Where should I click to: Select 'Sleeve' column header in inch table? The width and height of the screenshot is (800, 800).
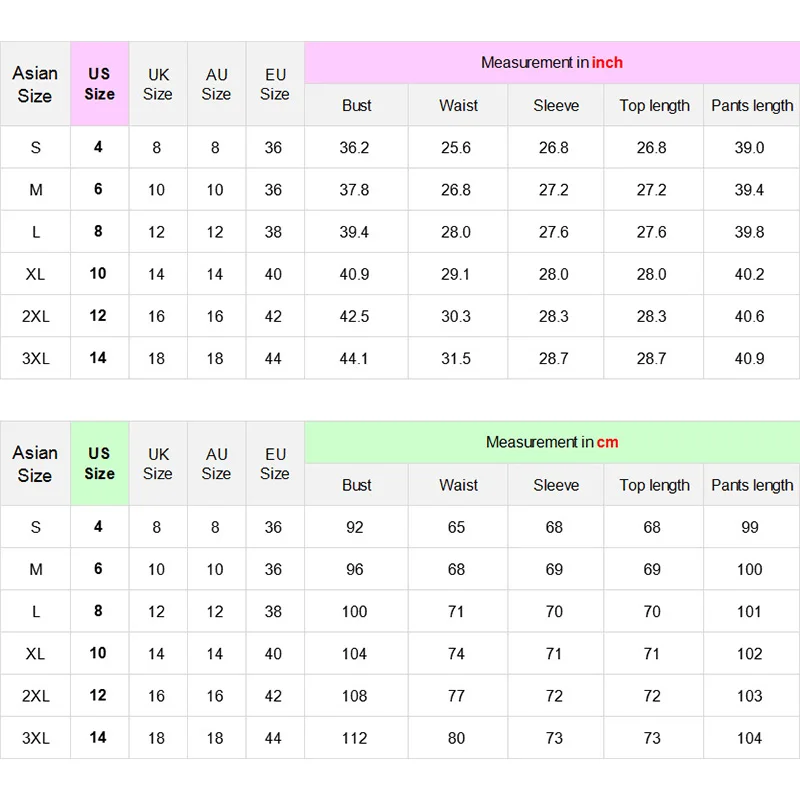click(556, 105)
